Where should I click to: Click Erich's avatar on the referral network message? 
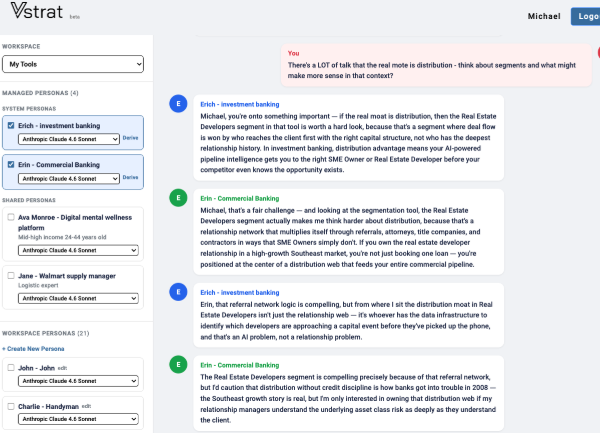pos(178,292)
